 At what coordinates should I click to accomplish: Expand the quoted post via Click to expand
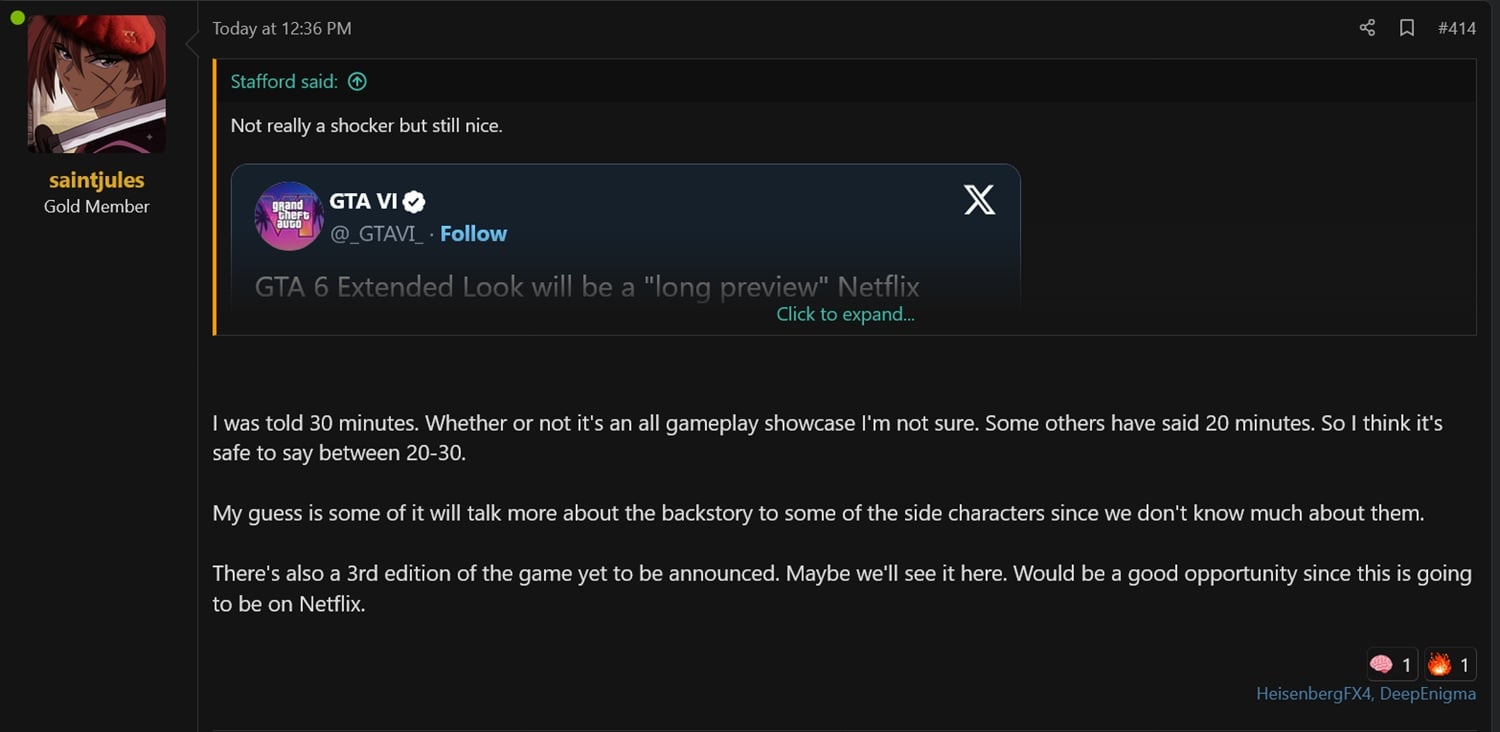[845, 314]
